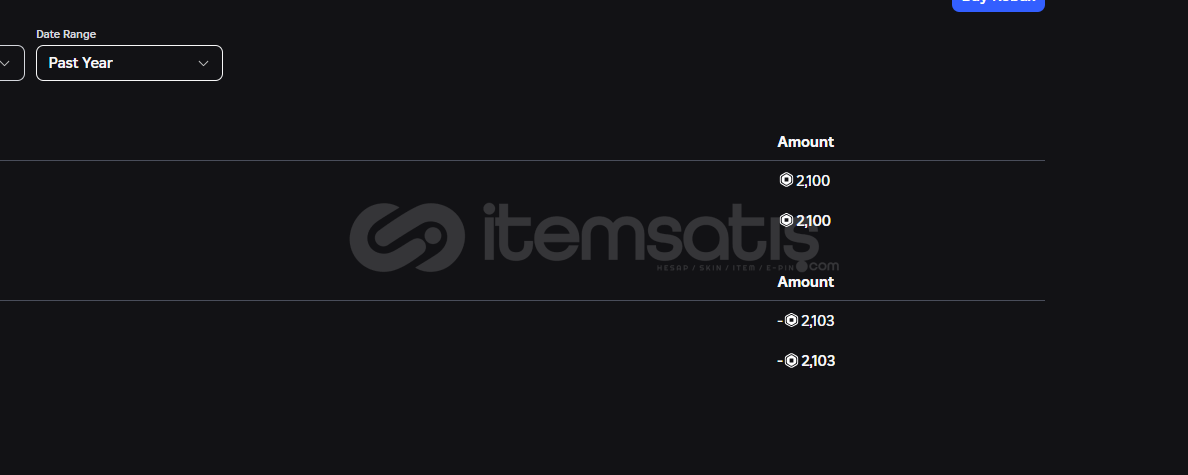The height and width of the screenshot is (475, 1188).
Task: Click the HESAP / SKIN / ITEM / E-PIN tagline
Action: point(724,268)
